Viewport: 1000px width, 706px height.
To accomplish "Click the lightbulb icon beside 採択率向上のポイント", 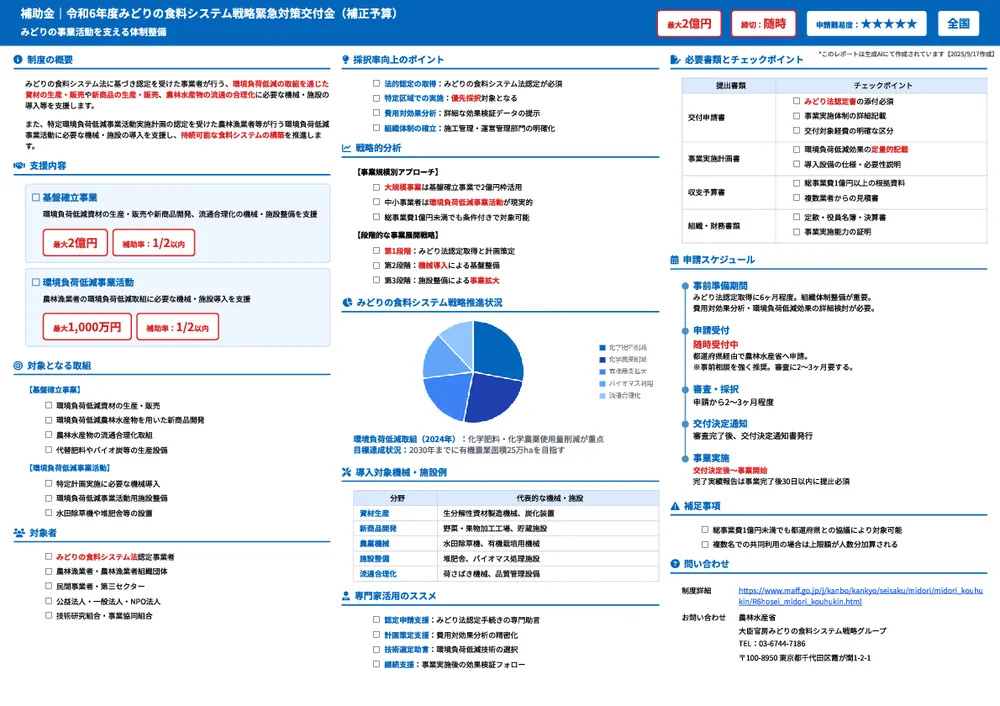I will (x=346, y=60).
